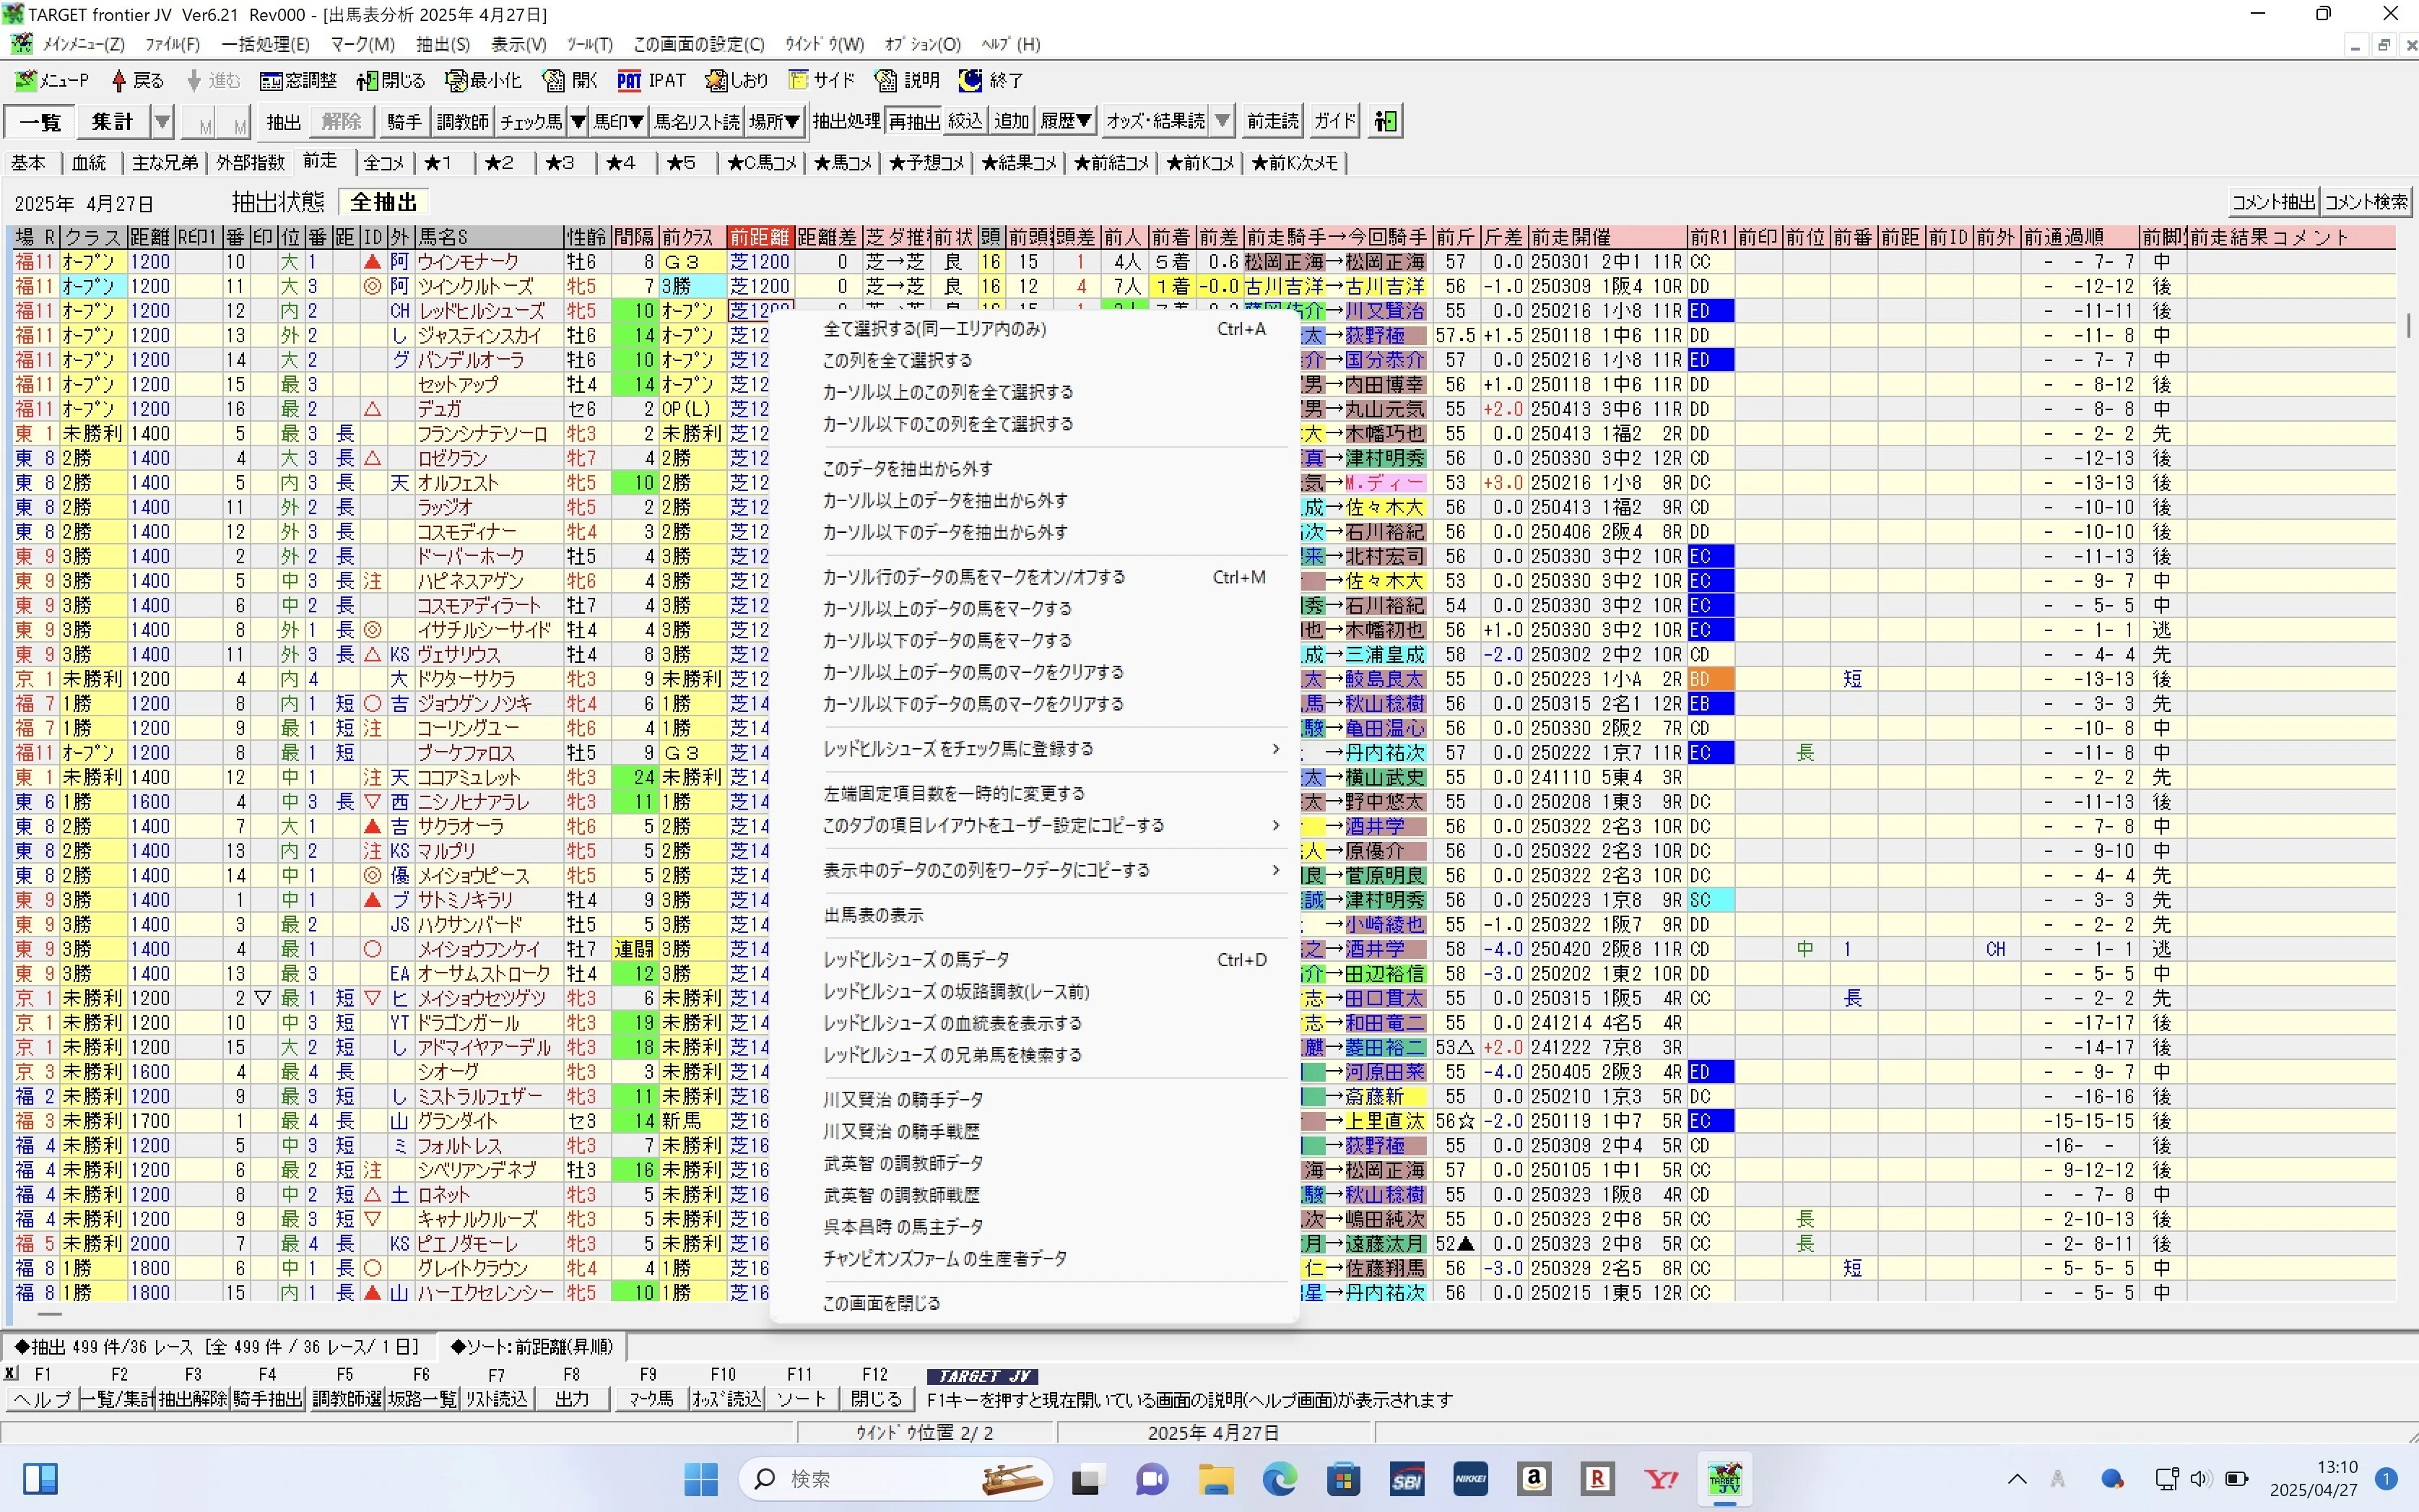Select 川又賢治 の騎手データ in context menu
This screenshot has width=2419, height=1512.
click(x=902, y=1099)
